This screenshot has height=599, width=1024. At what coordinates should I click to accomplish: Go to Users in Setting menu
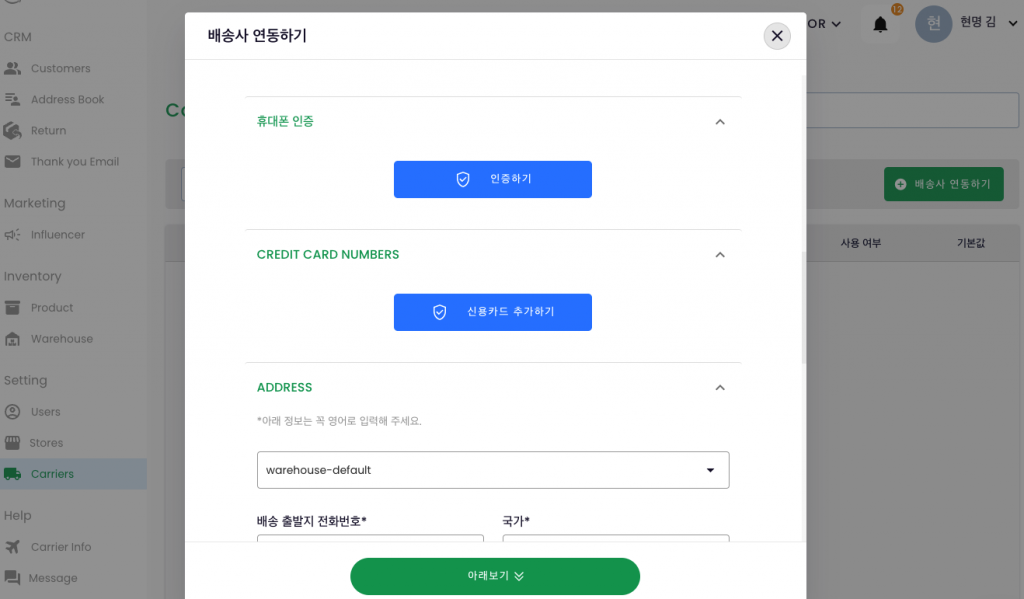45,412
